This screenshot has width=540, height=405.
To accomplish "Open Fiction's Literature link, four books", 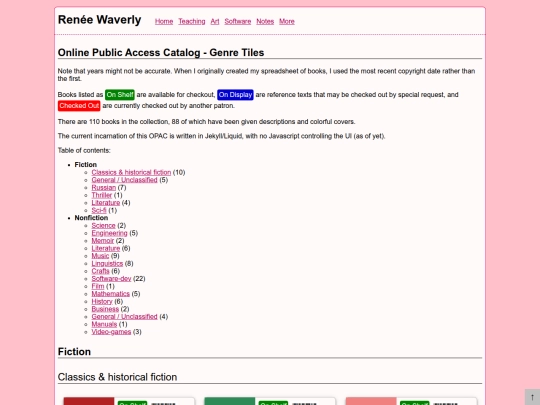I will pyautogui.click(x=106, y=202).
